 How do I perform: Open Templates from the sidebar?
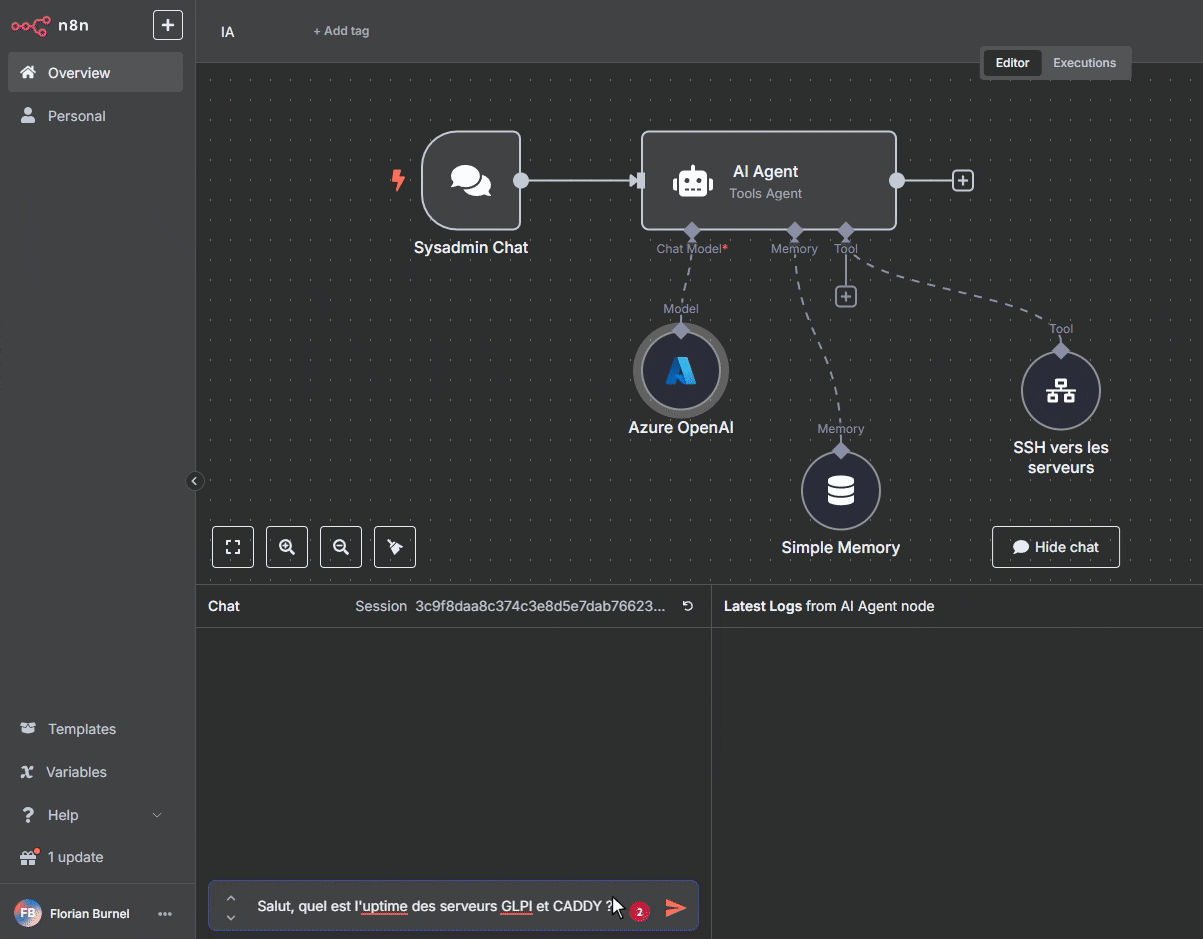pos(81,729)
